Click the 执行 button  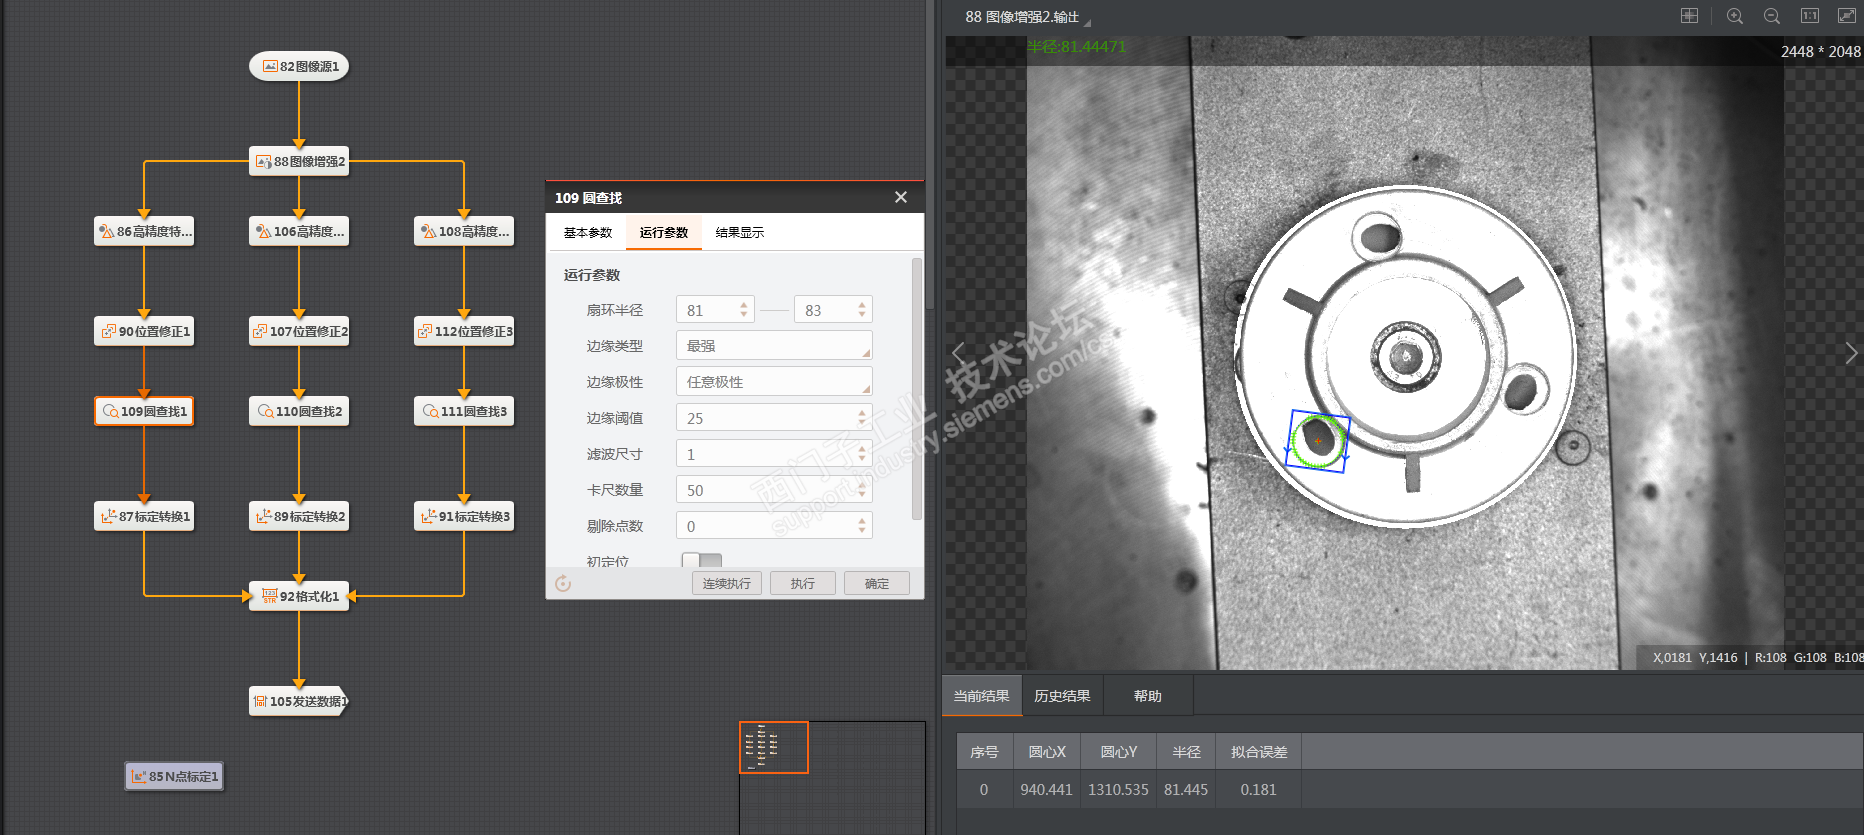803,584
